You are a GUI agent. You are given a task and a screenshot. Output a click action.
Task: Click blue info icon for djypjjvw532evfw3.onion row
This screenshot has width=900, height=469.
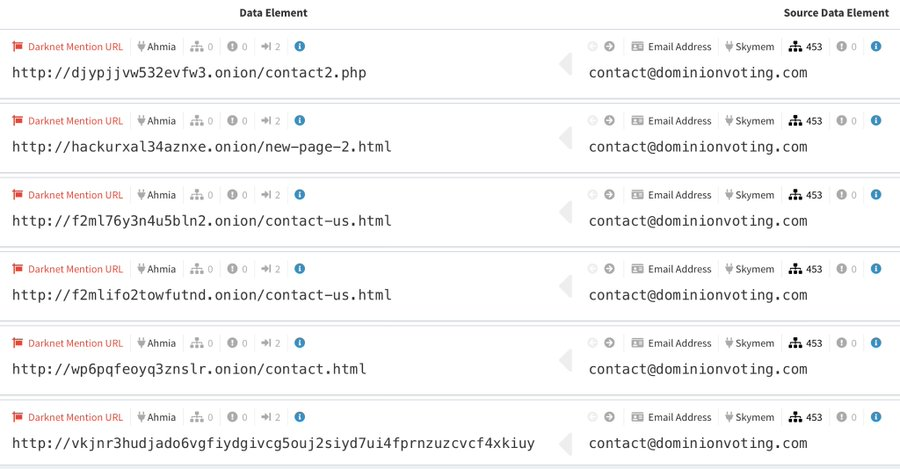300,46
